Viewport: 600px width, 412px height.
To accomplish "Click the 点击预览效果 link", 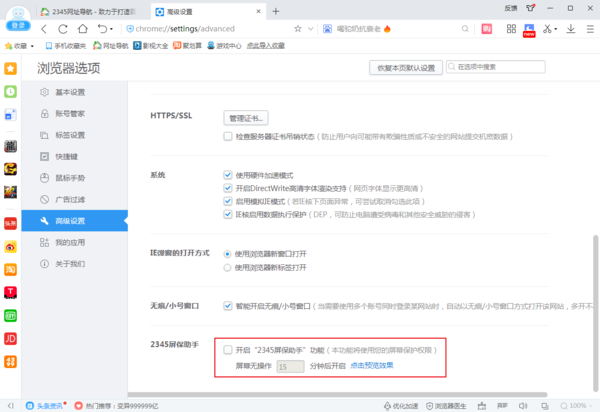I will click(372, 367).
